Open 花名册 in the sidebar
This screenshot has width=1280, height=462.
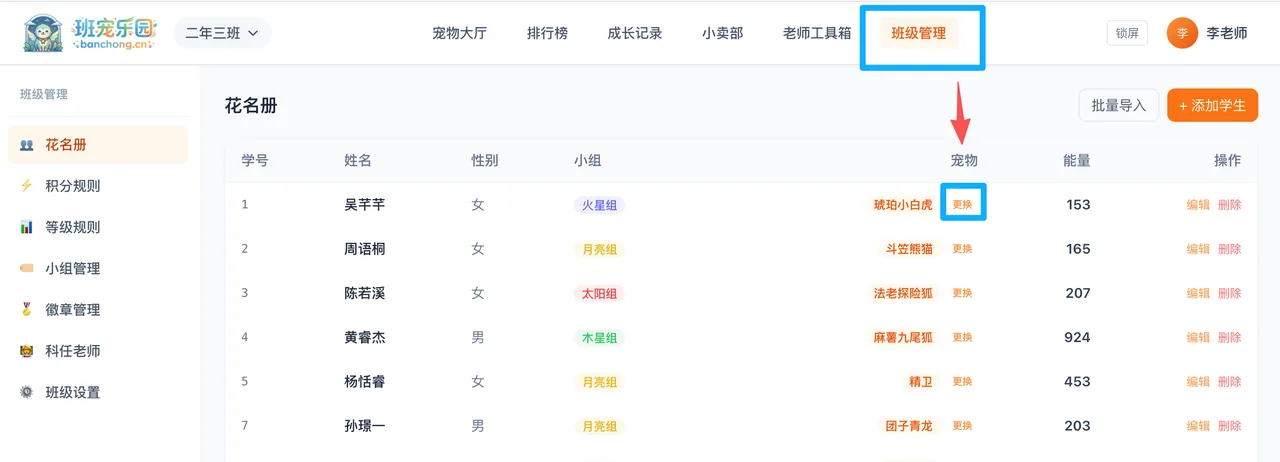pyautogui.click(x=98, y=145)
